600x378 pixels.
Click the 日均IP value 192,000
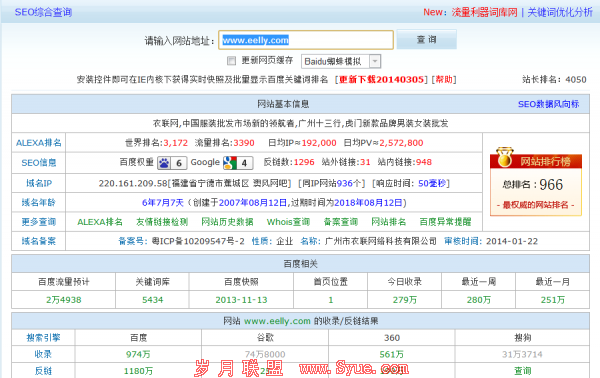tap(319, 143)
